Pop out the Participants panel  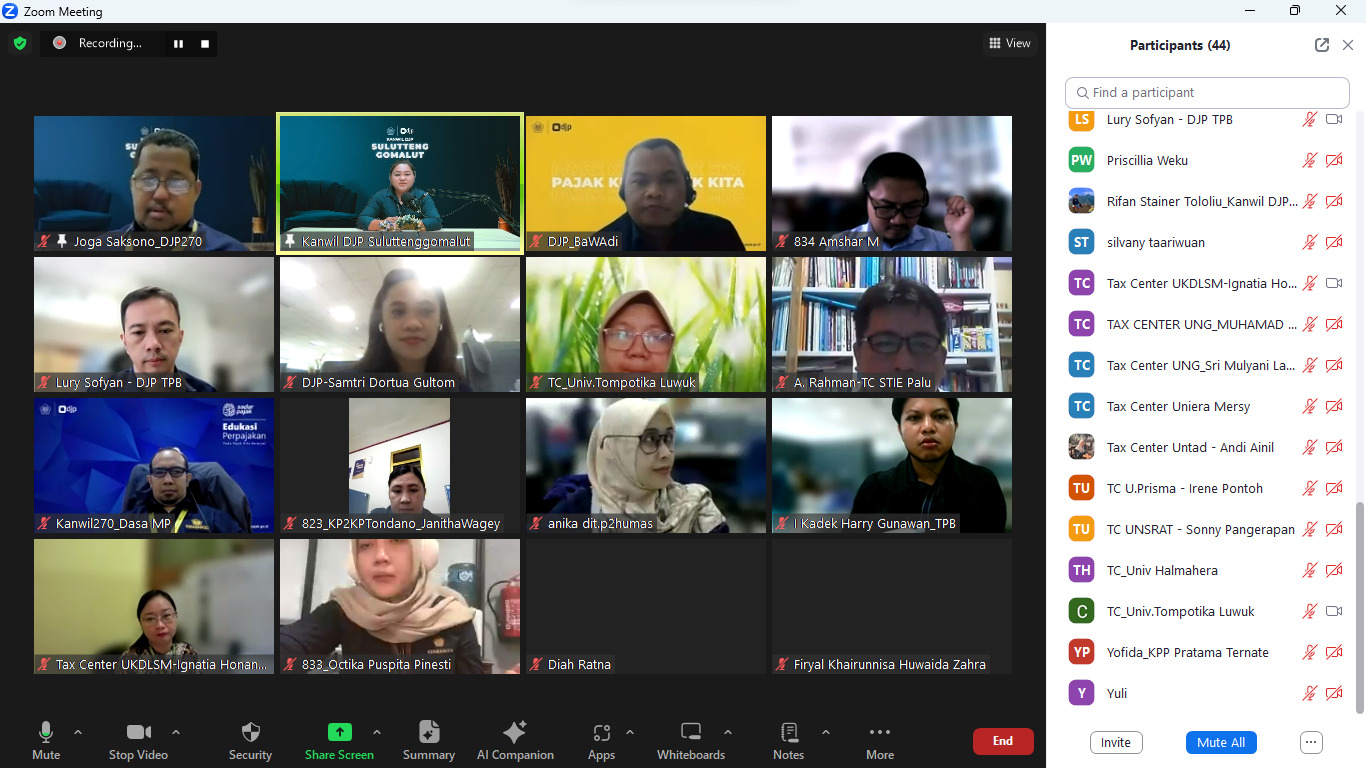1322,45
